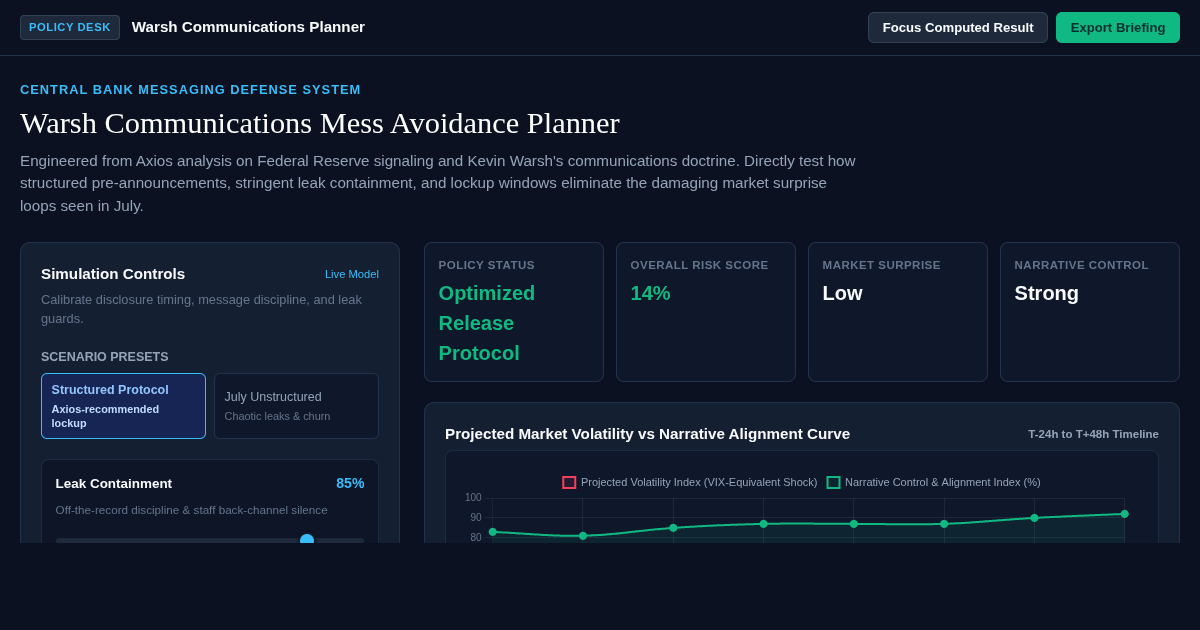Click the last data point on alignment curve
The width and height of the screenshot is (1200, 630).
point(1124,514)
